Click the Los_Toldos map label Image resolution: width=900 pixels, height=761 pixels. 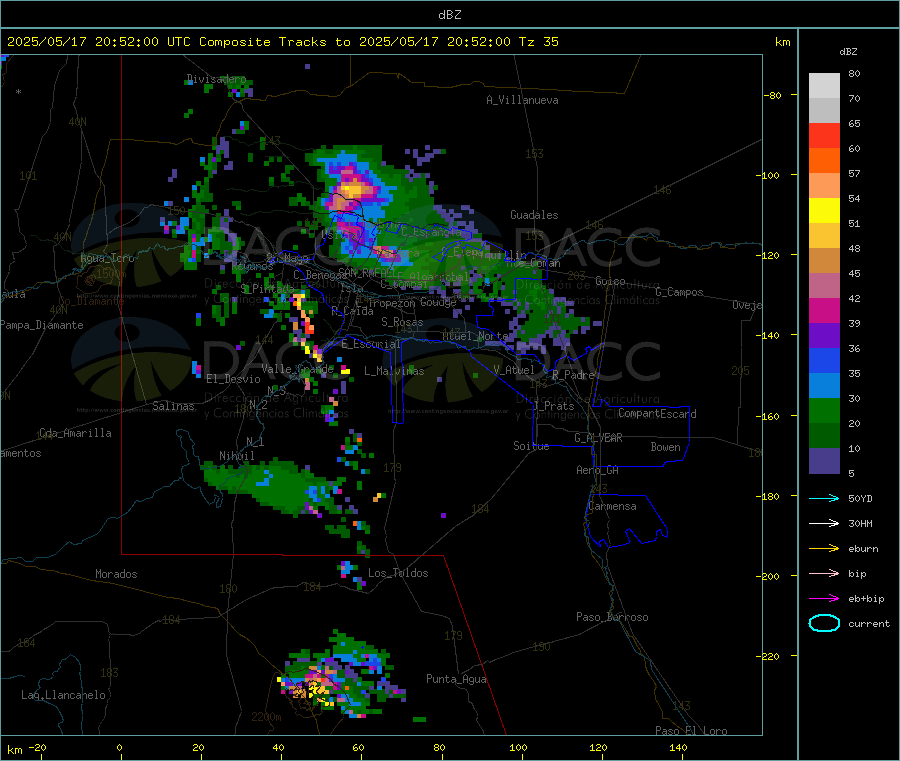(x=398, y=573)
